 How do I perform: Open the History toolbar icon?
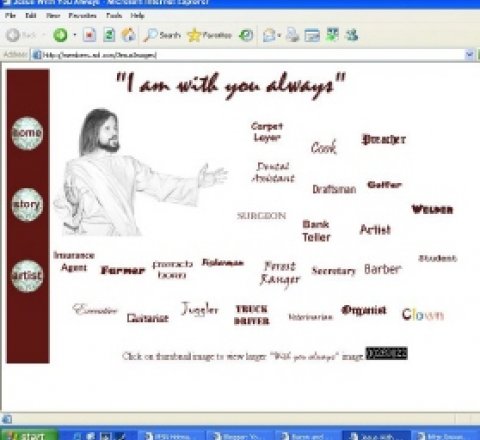click(246, 35)
